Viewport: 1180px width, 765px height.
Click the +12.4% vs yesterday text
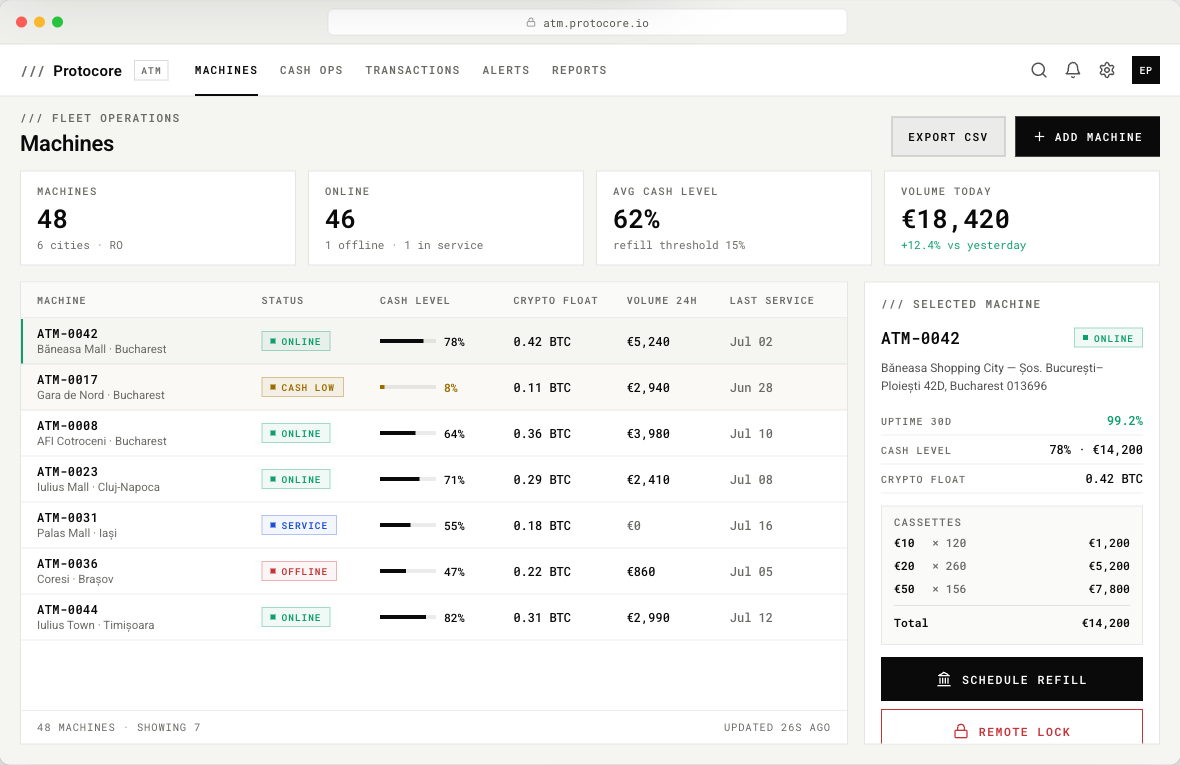pyautogui.click(x=963, y=245)
